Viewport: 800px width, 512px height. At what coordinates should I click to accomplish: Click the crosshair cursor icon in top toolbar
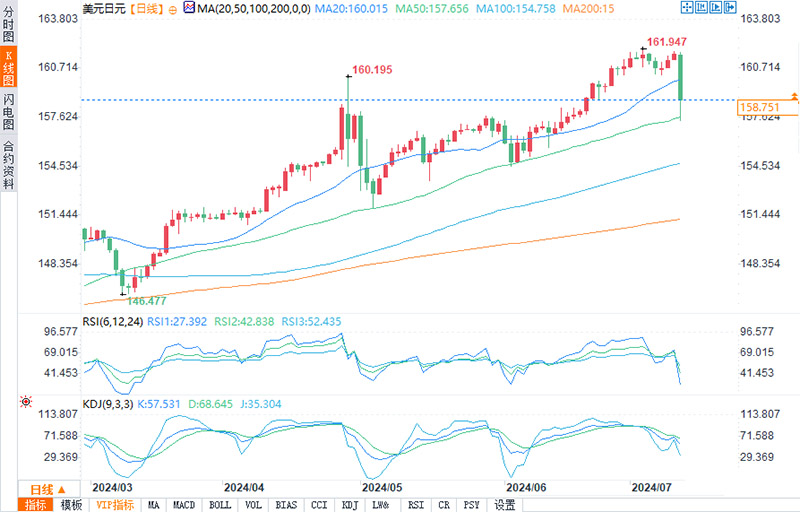[x=687, y=8]
